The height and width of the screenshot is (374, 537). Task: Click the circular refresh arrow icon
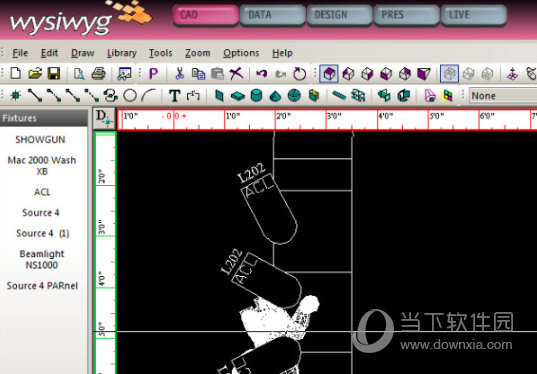click(300, 74)
